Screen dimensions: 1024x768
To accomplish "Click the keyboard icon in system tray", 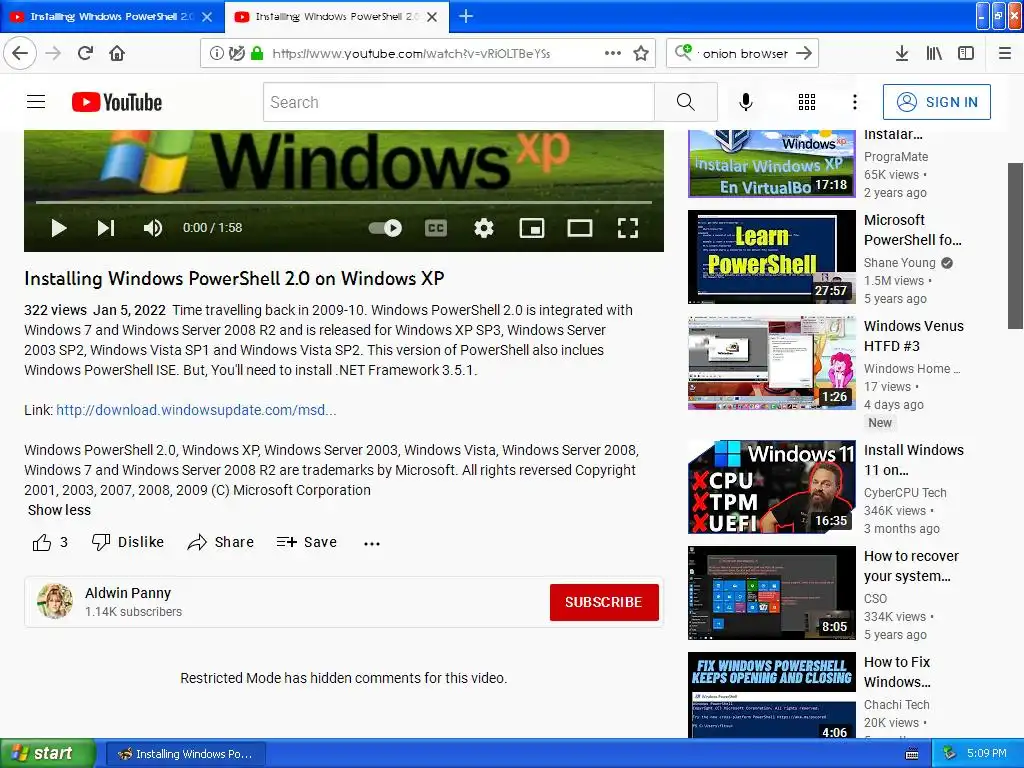I will click(912, 754).
